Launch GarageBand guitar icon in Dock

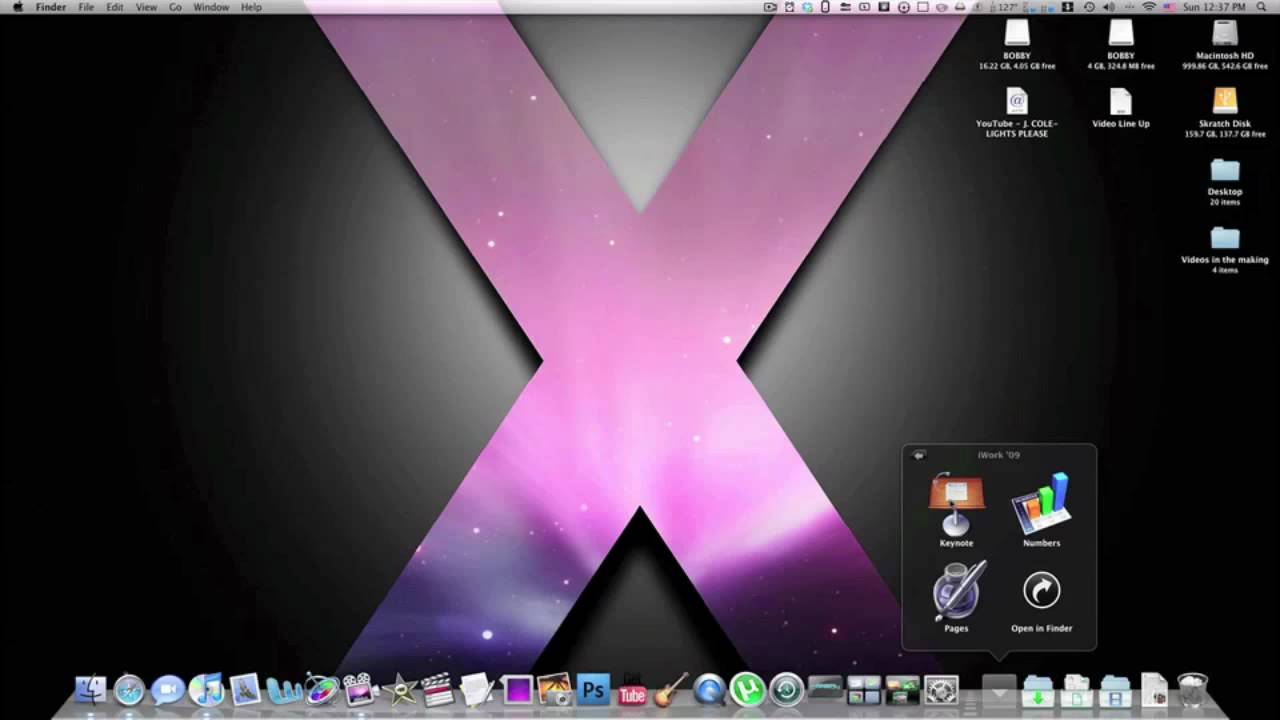(x=671, y=689)
